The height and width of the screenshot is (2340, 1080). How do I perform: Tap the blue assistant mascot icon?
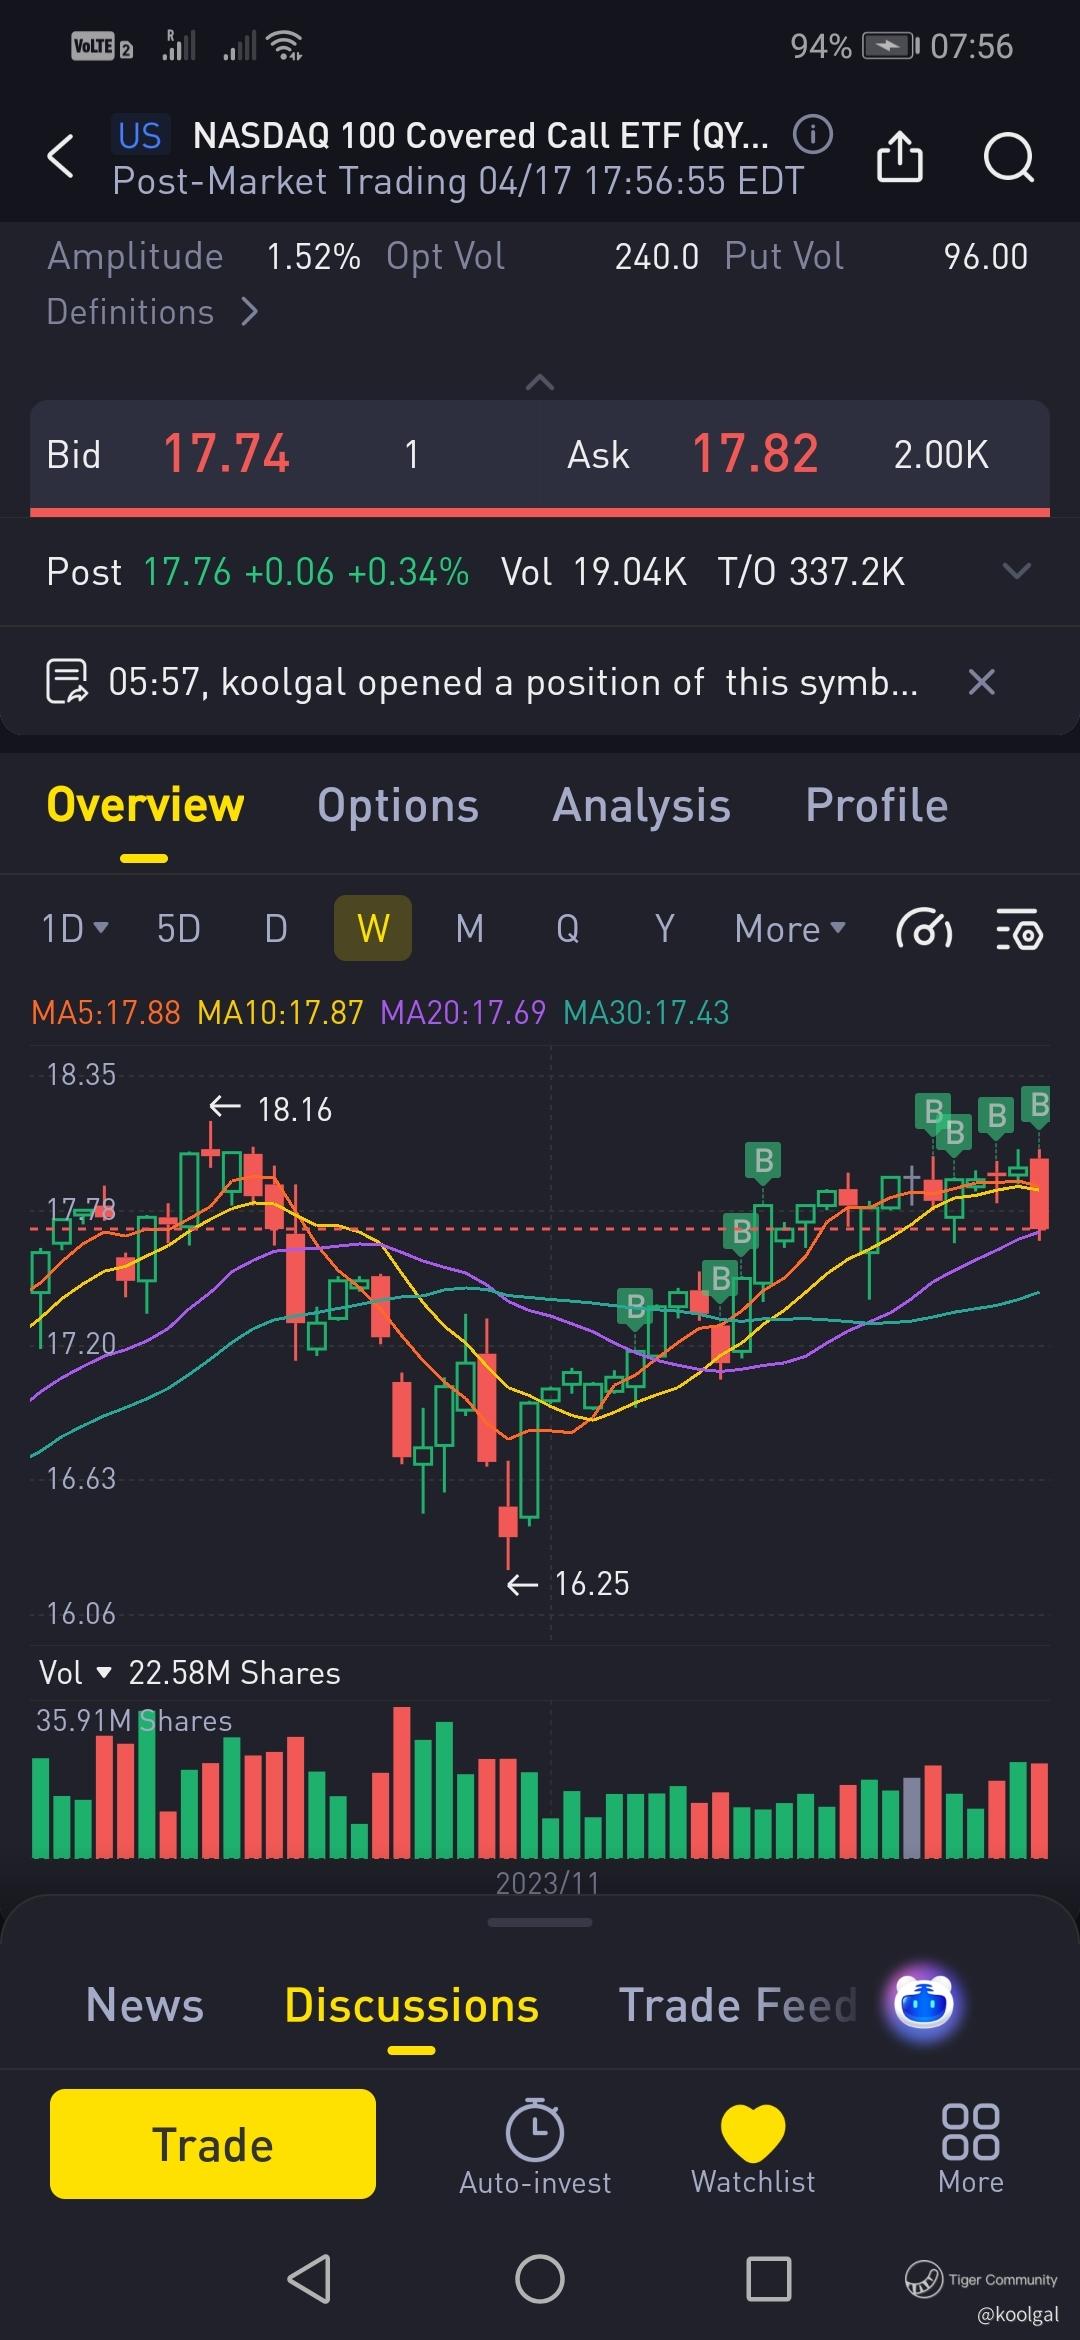pyautogui.click(x=923, y=2003)
